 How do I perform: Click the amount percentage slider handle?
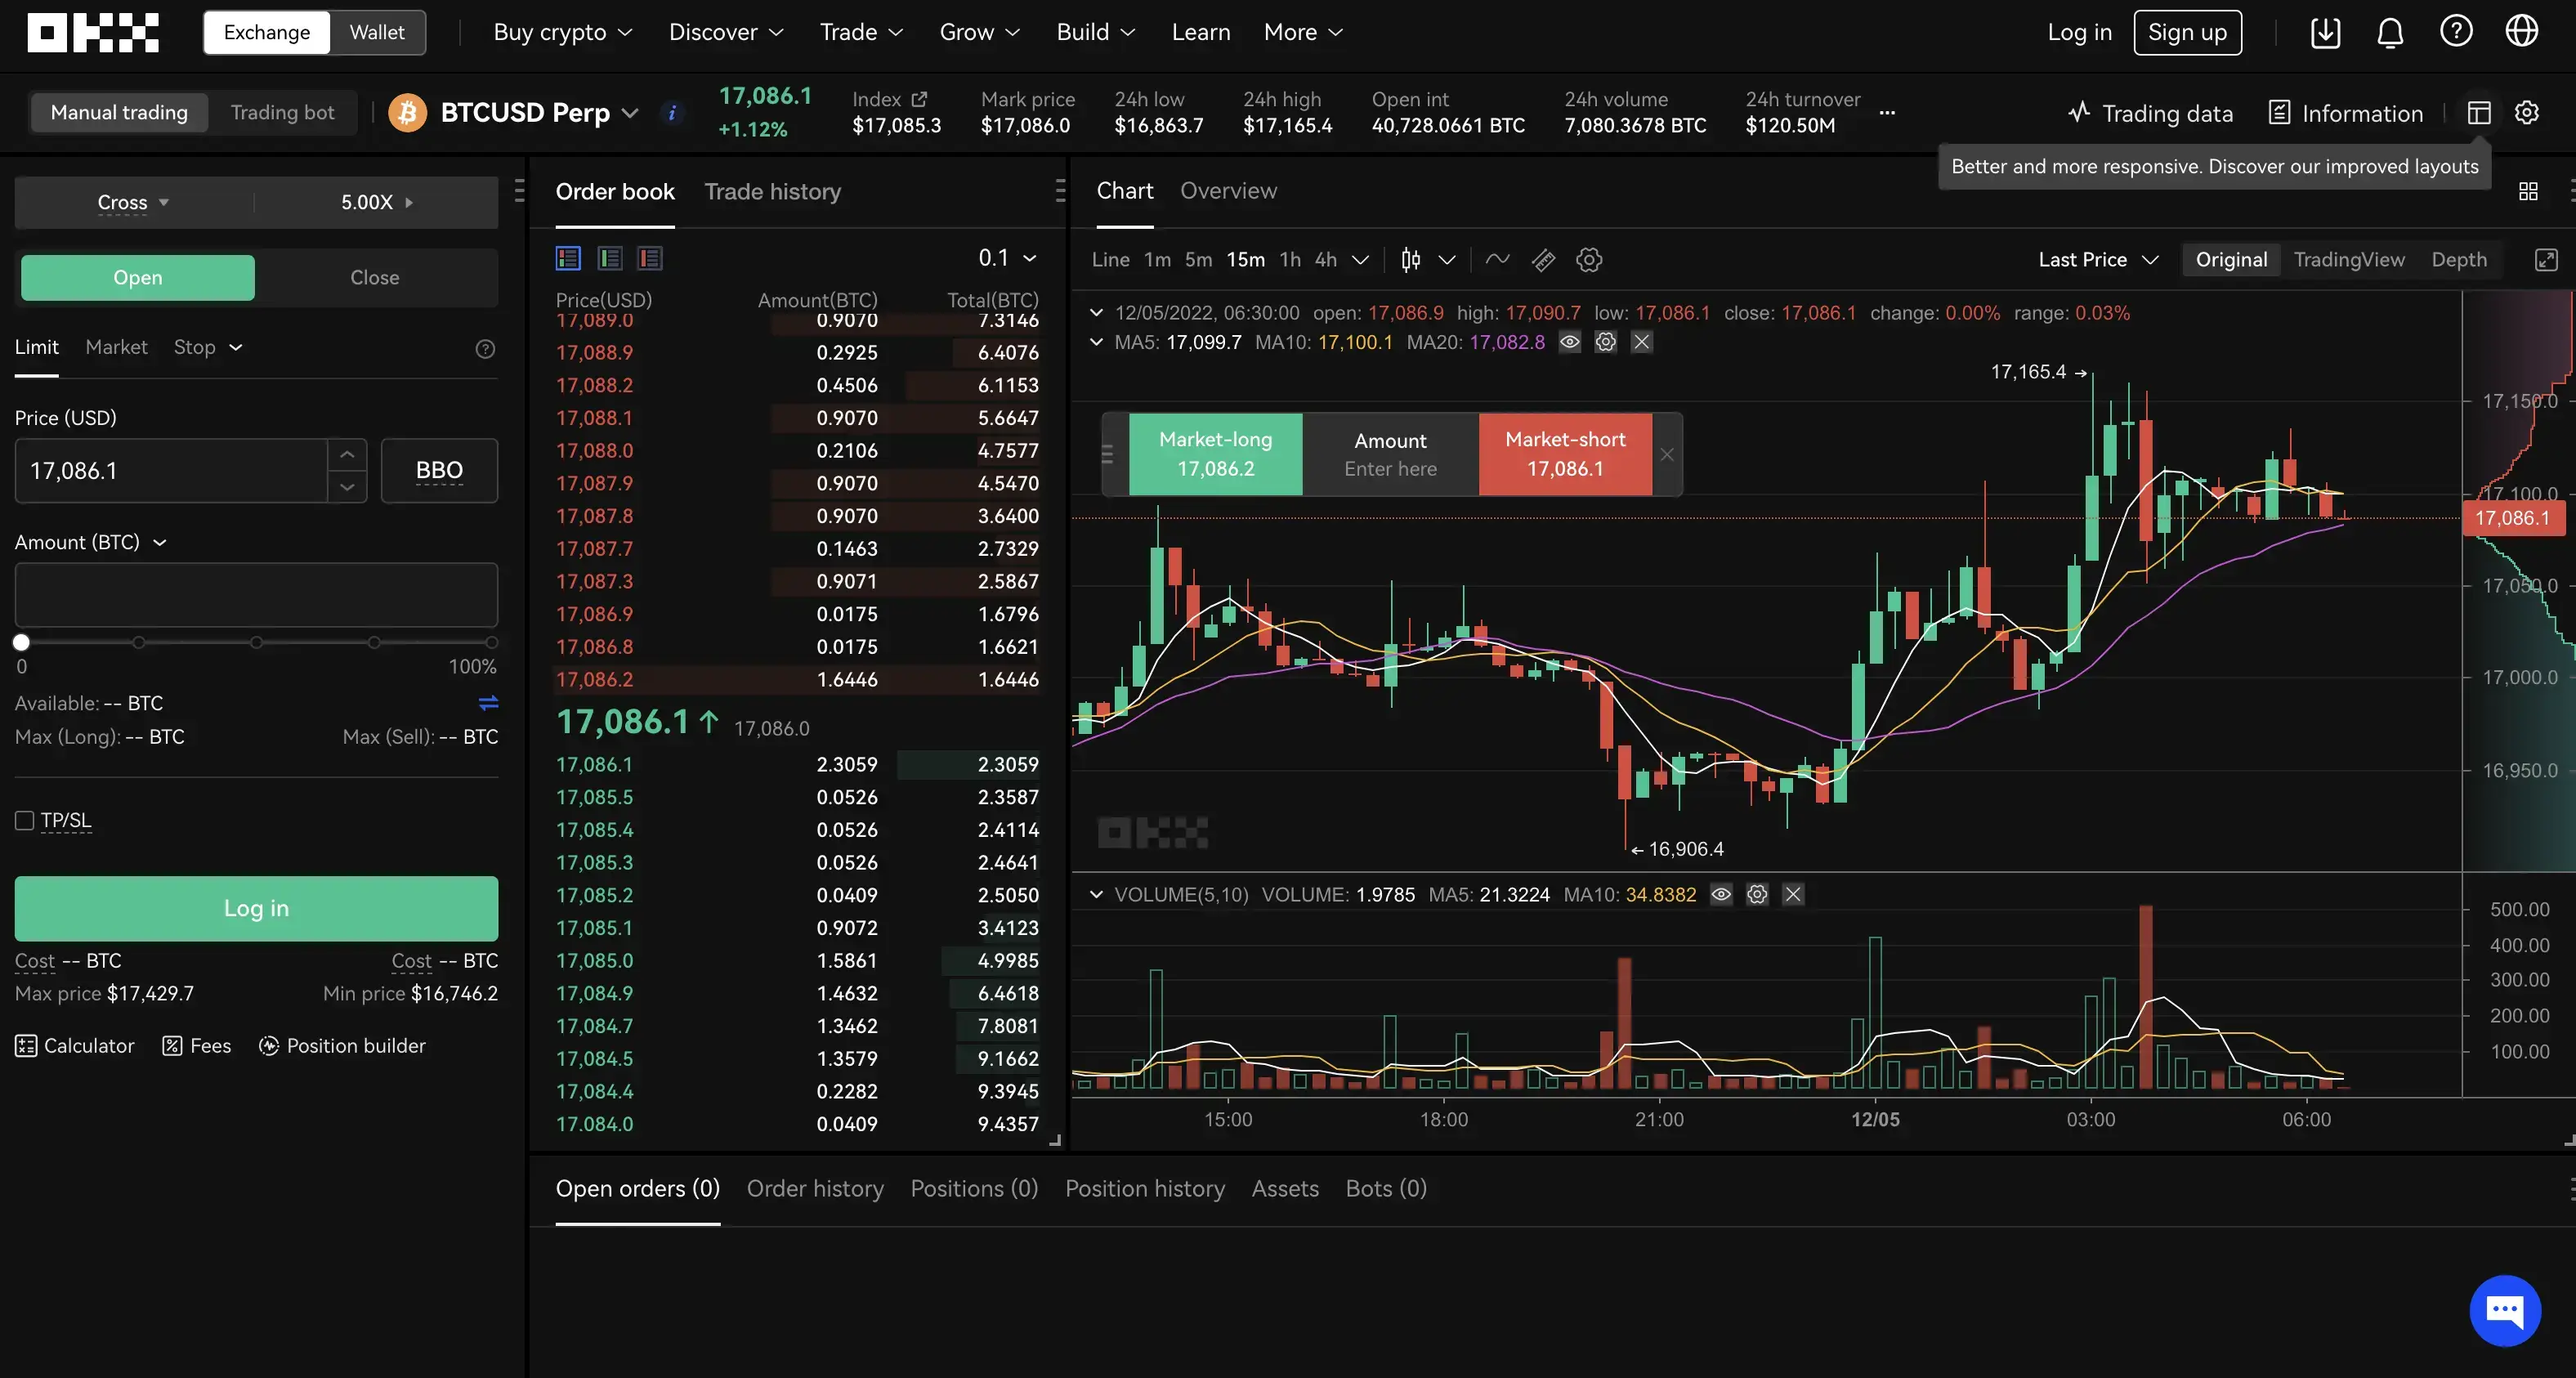[22, 642]
